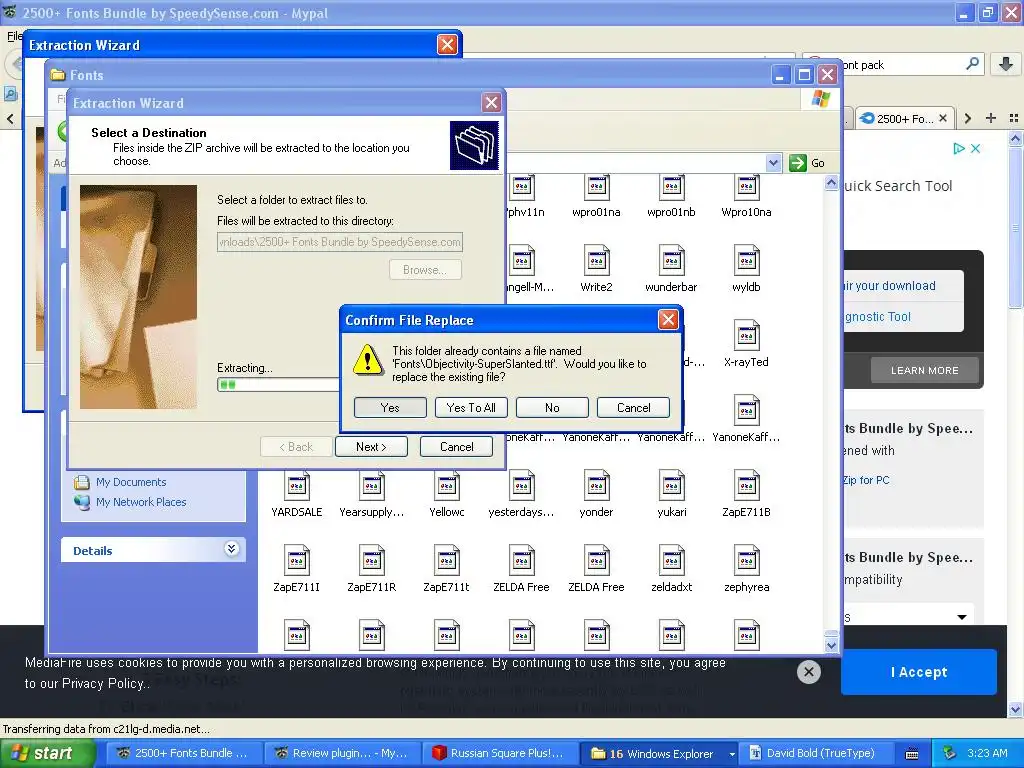Click the Fonts window scroll down arrow
The height and width of the screenshot is (768, 1024).
[x=831, y=645]
